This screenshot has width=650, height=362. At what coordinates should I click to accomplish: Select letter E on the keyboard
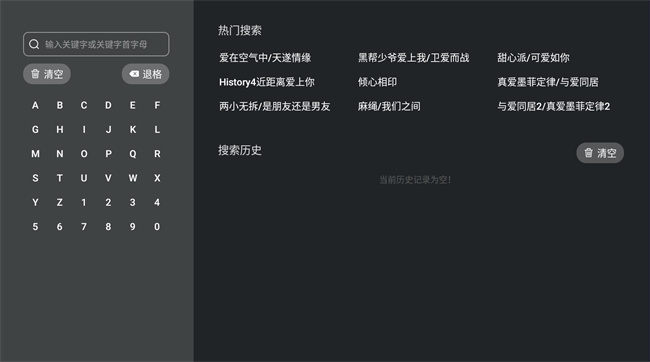click(133, 105)
